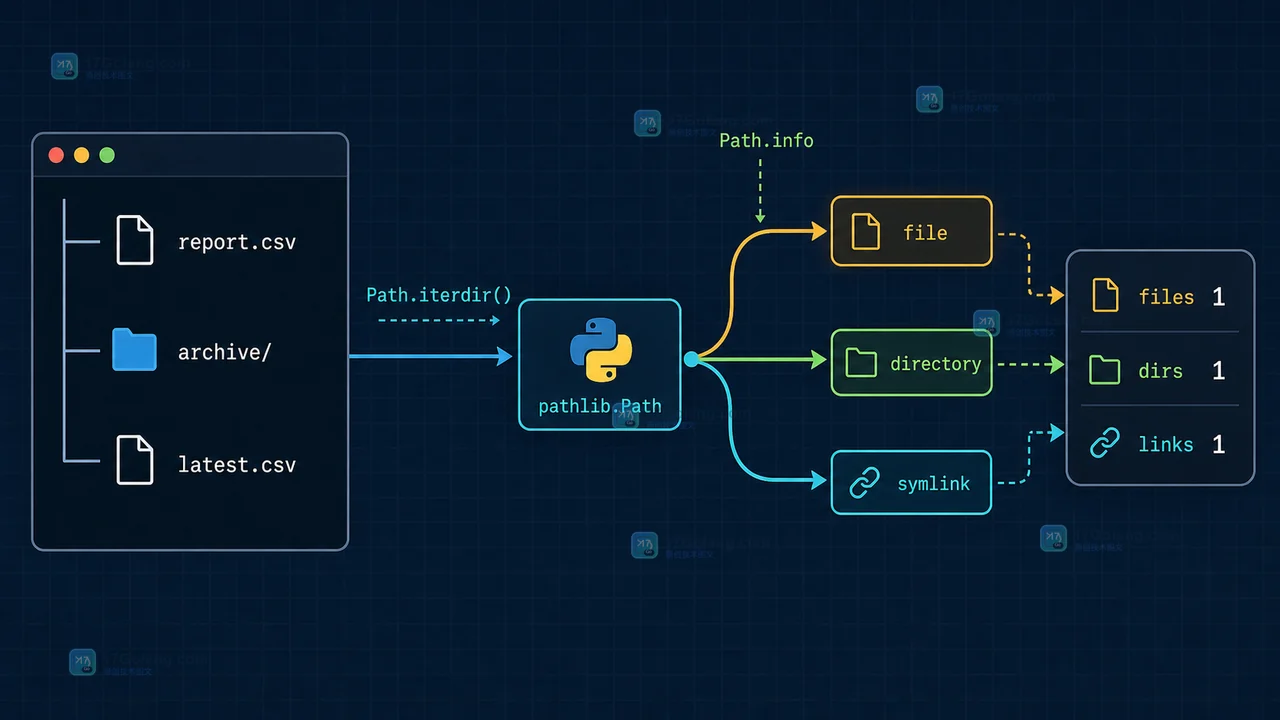This screenshot has height=720, width=1280.
Task: Click the Path.iterdir() label
Action: click(x=439, y=294)
